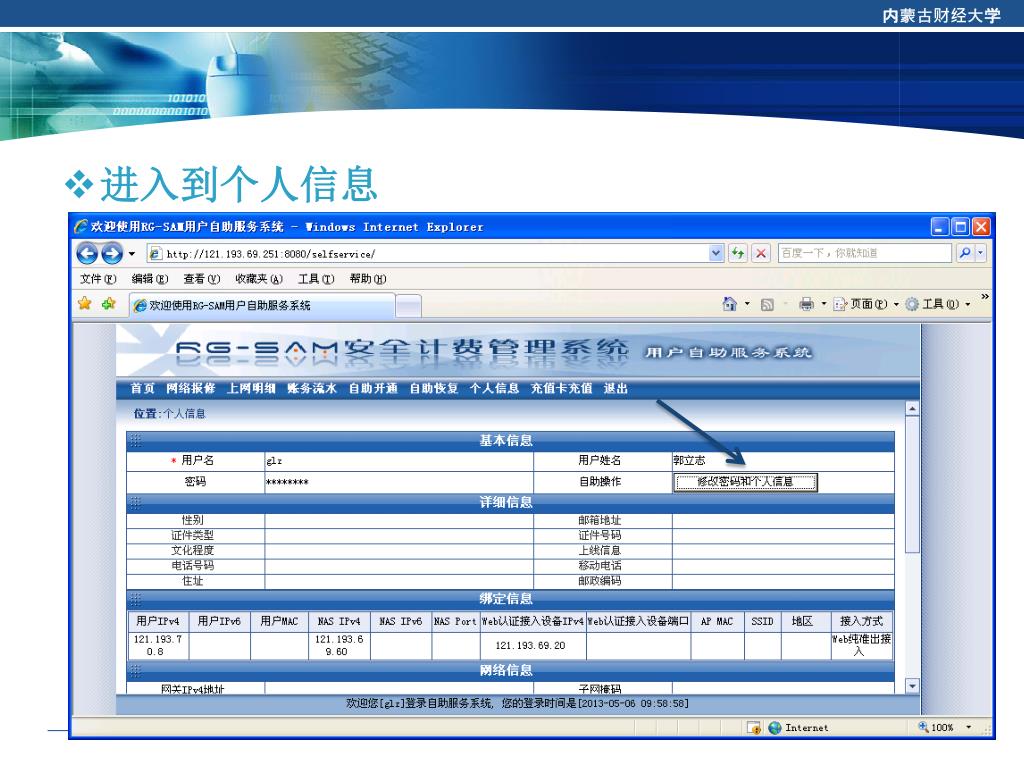The height and width of the screenshot is (768, 1024).
Task: Click the search magnifier icon
Action: (965, 253)
